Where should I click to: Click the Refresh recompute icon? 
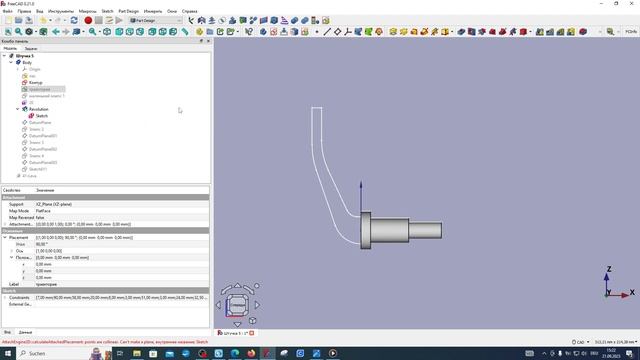pyautogui.click(x=74, y=20)
